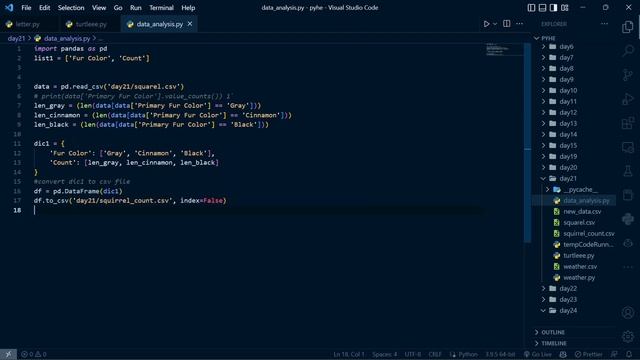This screenshot has width=640, height=360.
Task: Open the Run and Debug view icon
Action: (628, 99)
